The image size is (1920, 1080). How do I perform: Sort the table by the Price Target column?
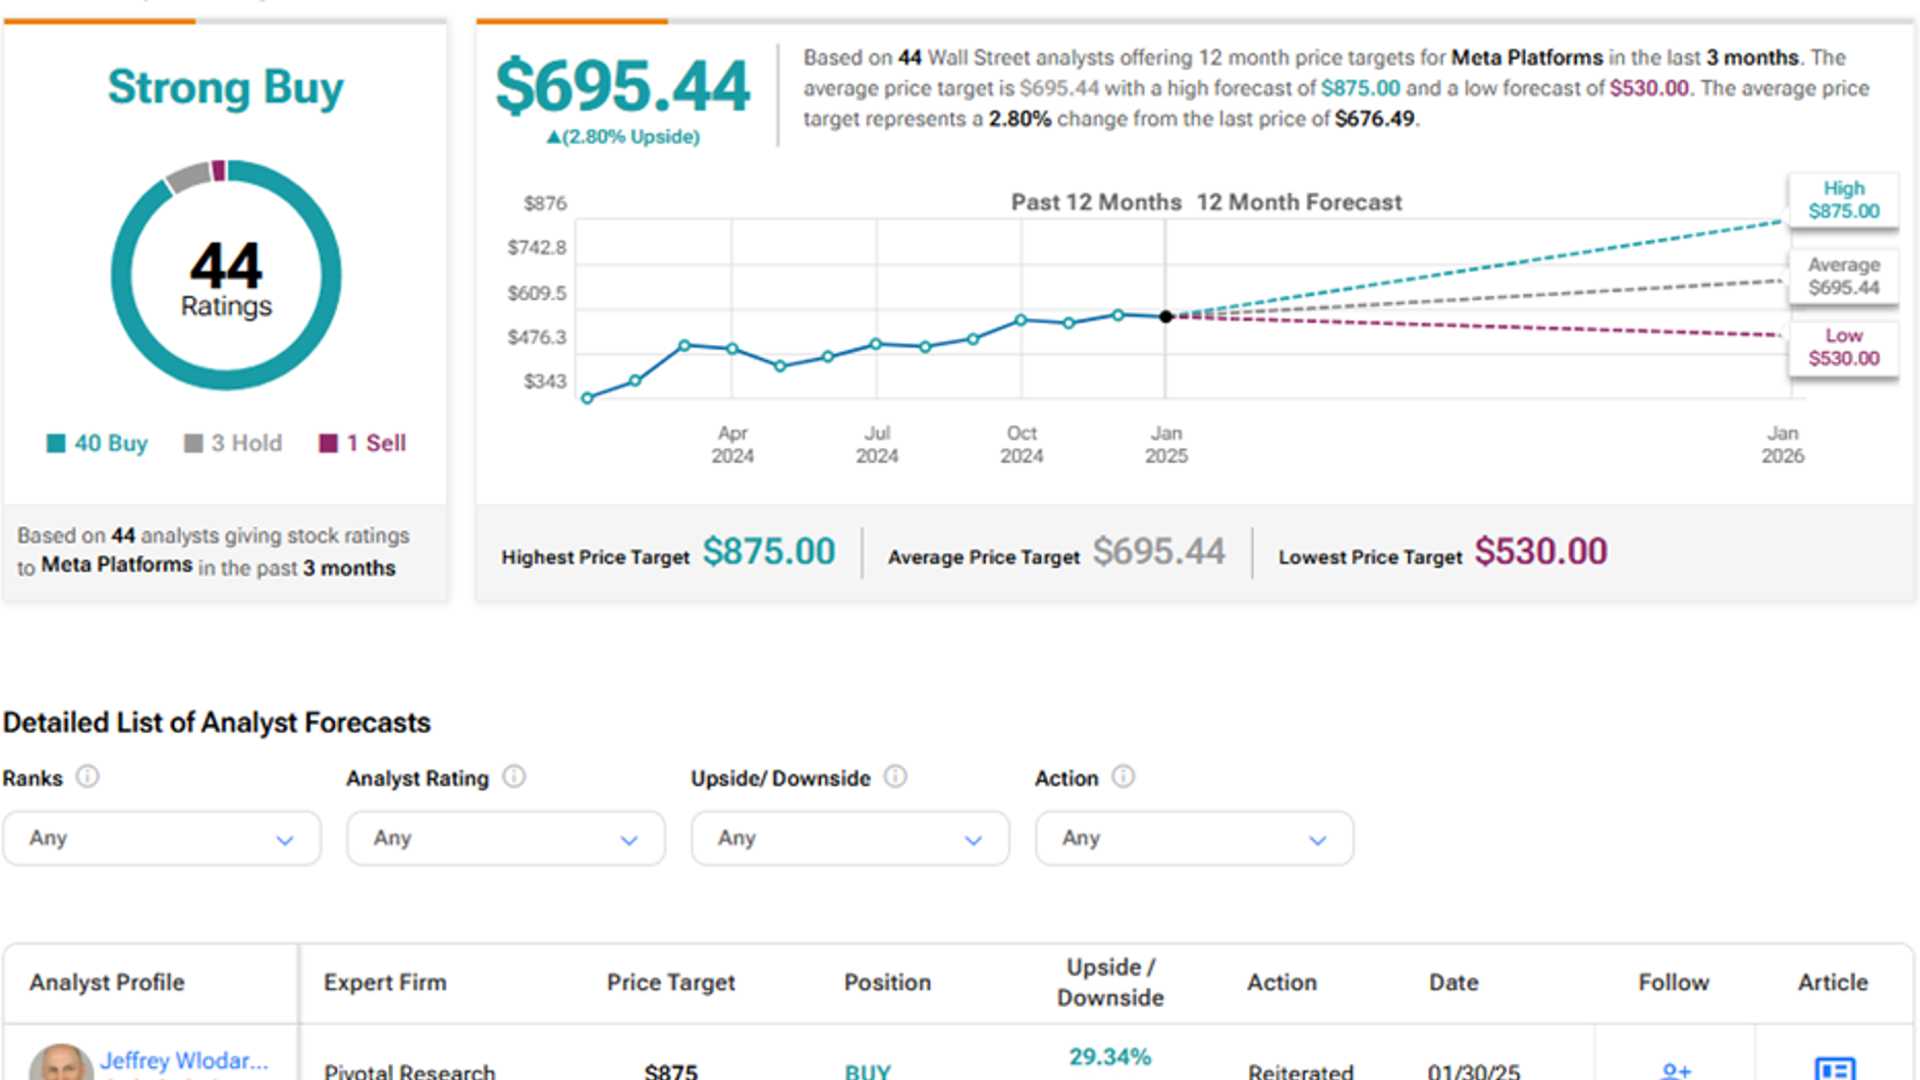tap(671, 982)
